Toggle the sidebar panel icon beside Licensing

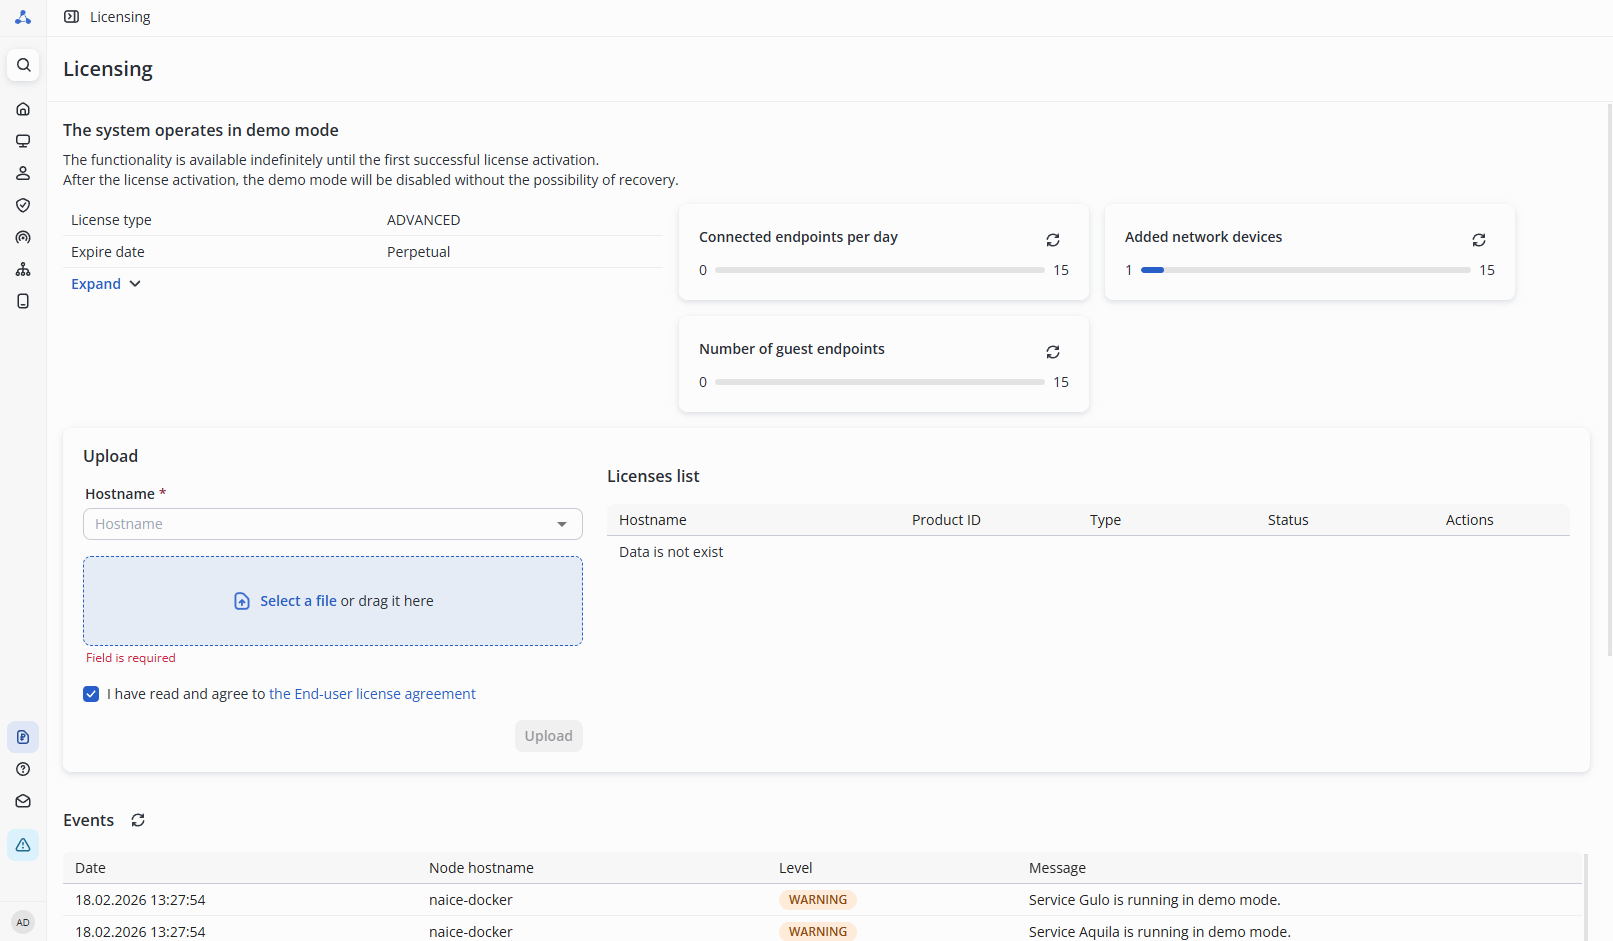click(x=72, y=17)
